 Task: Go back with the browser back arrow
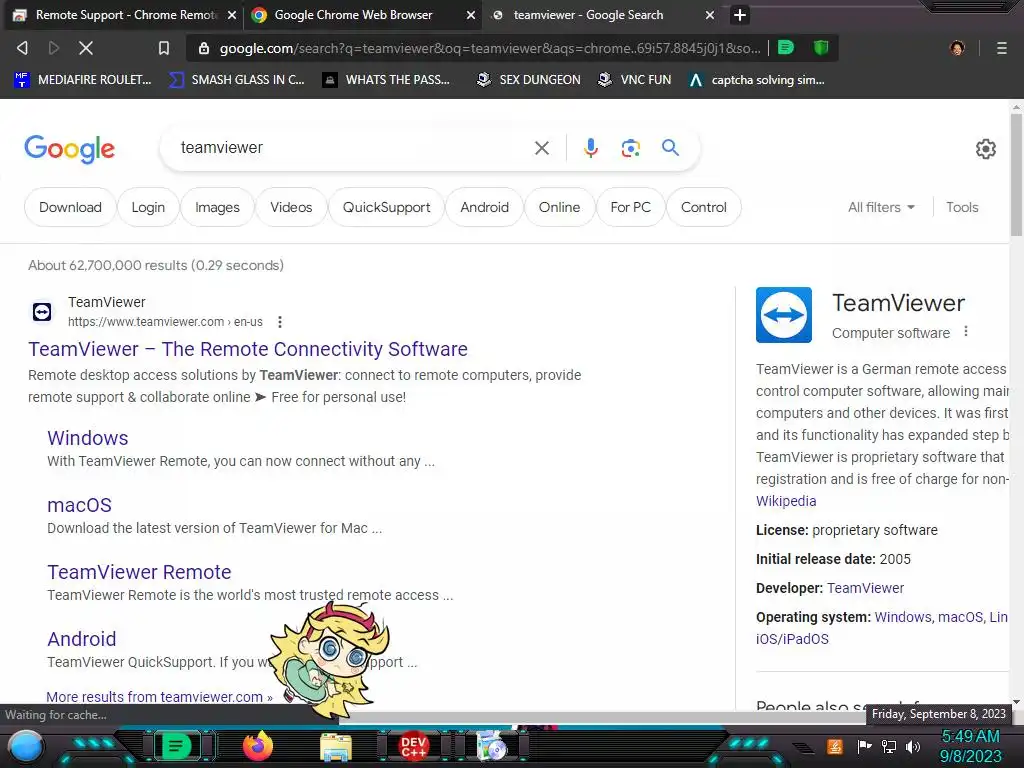[x=22, y=48]
